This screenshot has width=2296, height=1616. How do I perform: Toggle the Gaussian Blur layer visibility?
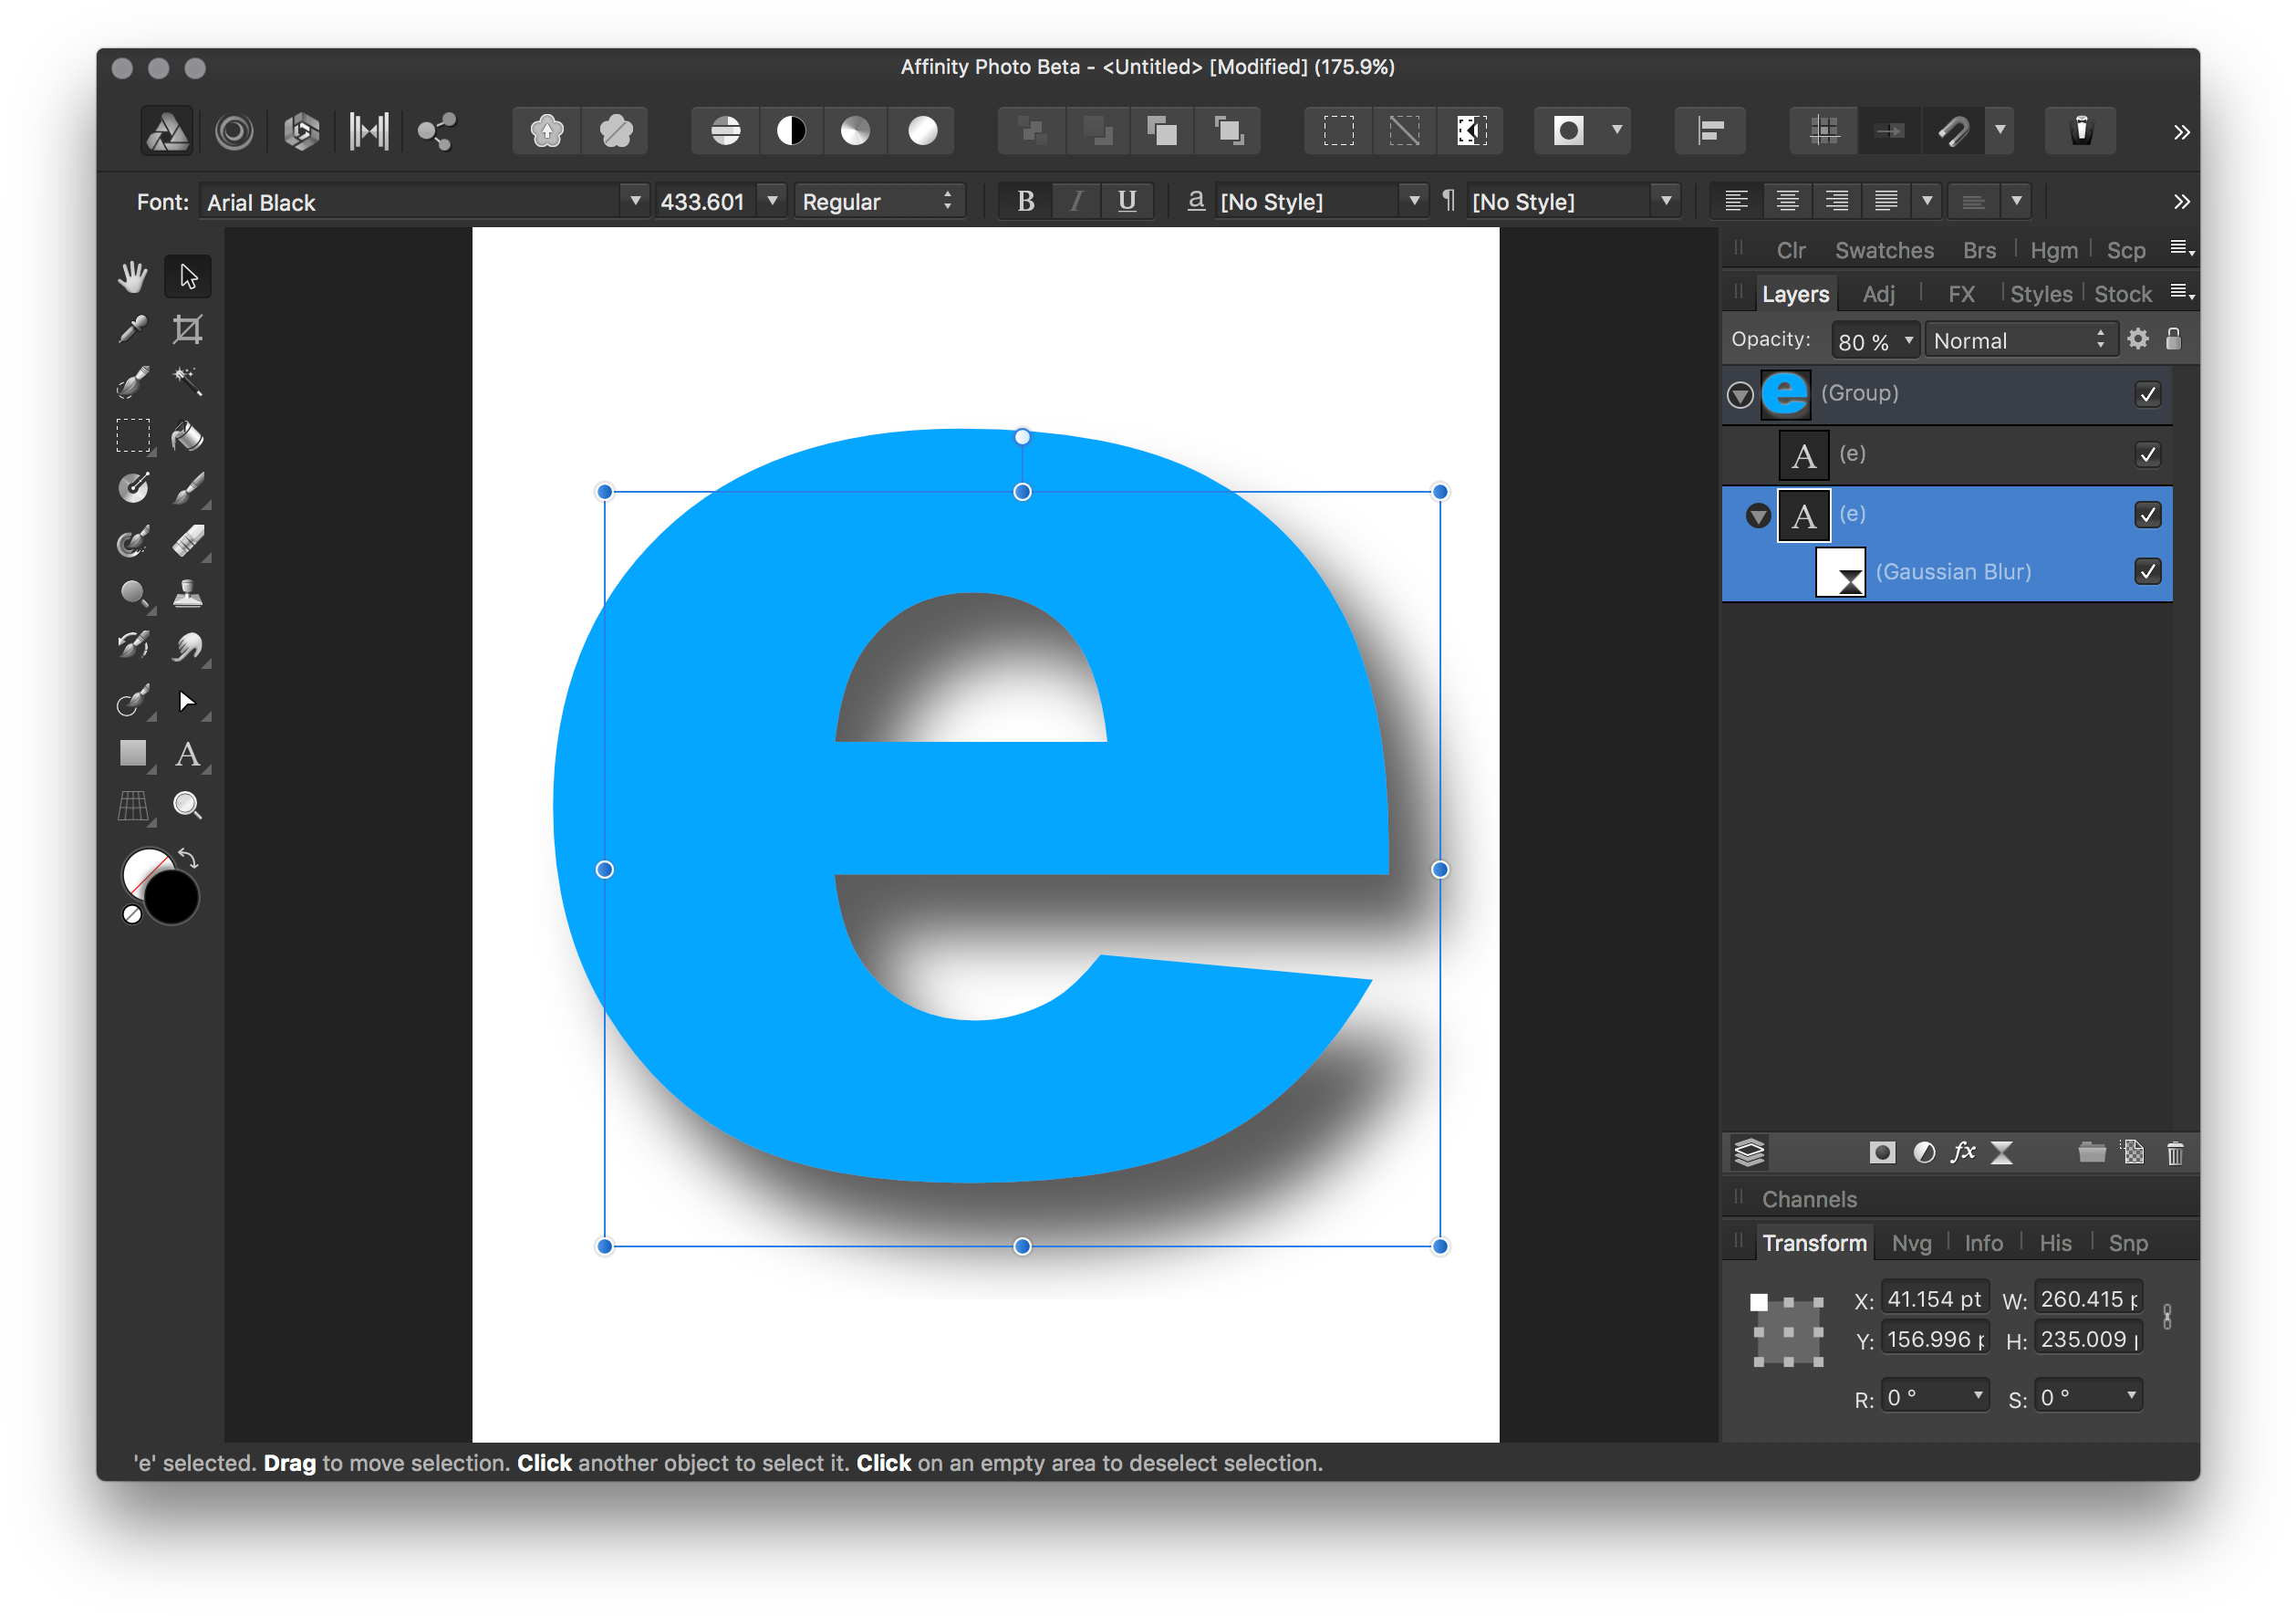click(2147, 572)
